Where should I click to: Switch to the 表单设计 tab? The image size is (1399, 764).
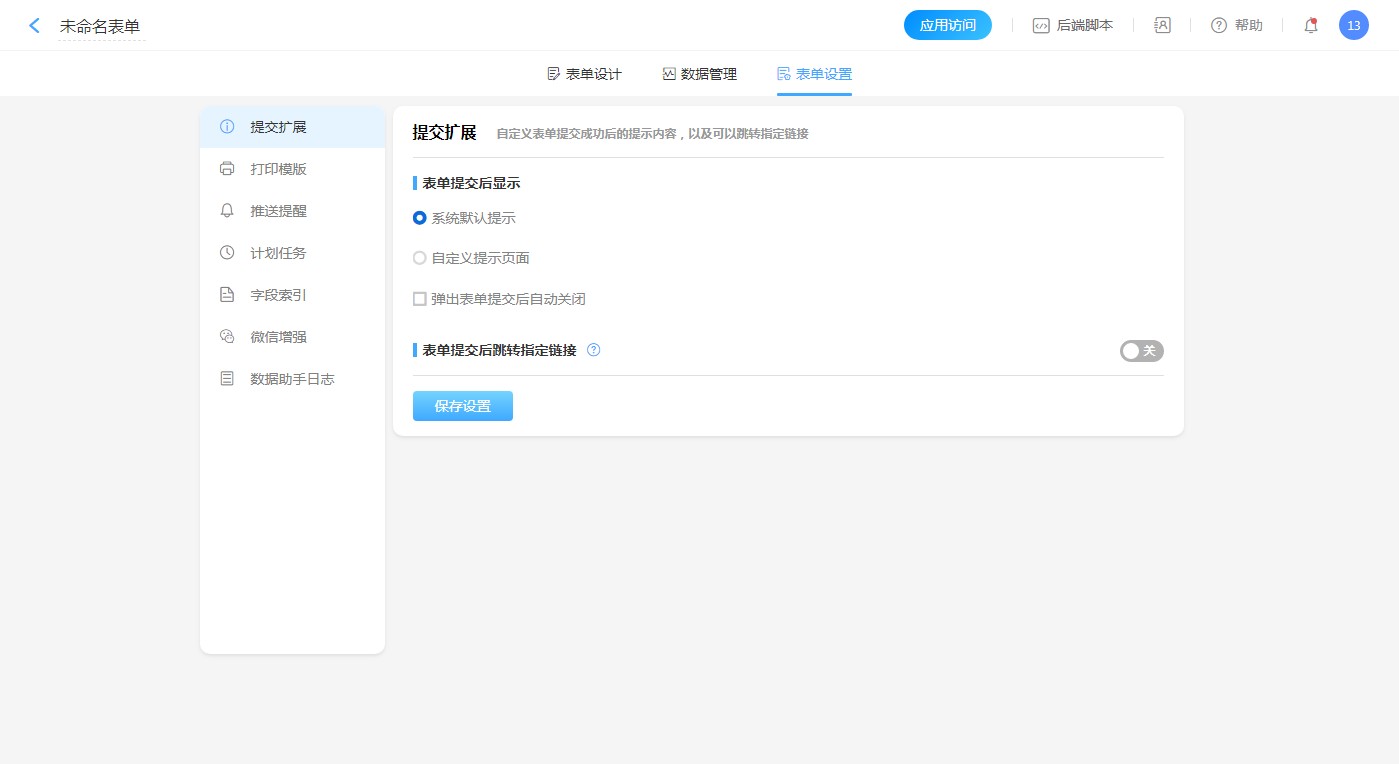585,74
